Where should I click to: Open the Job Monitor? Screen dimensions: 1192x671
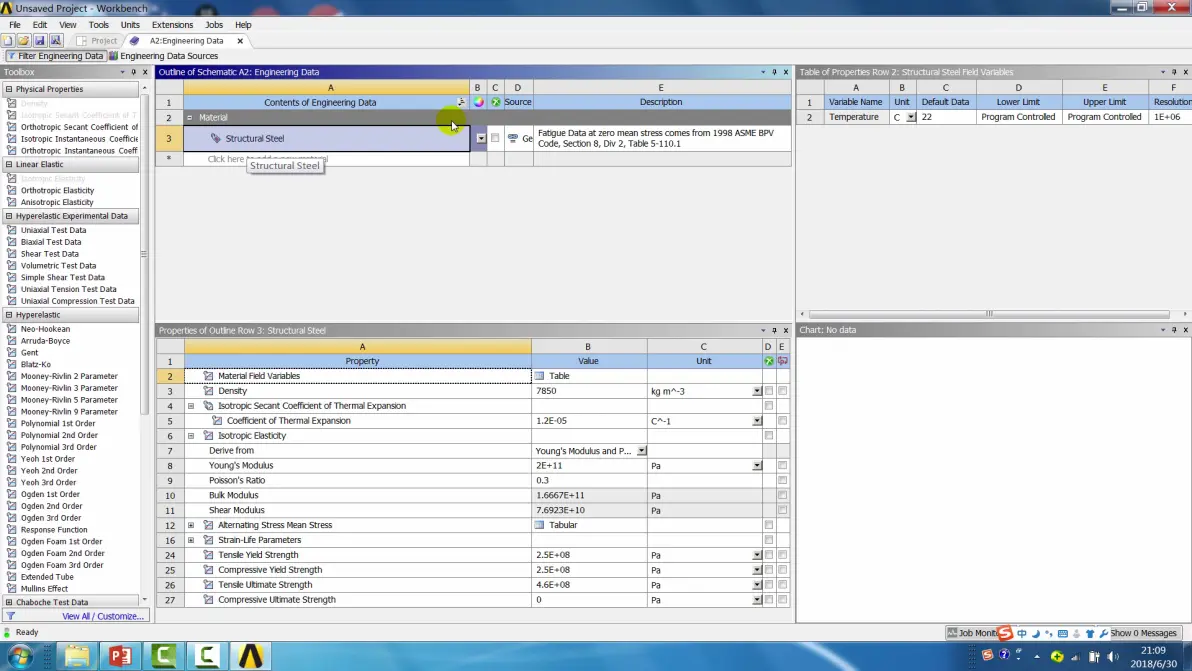[972, 633]
